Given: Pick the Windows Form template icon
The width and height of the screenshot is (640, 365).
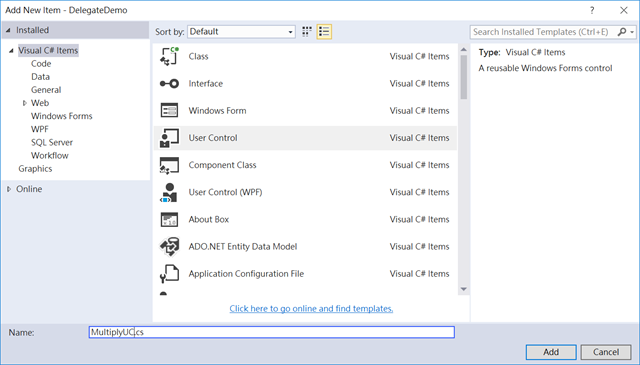Looking at the screenshot, I should [x=169, y=111].
